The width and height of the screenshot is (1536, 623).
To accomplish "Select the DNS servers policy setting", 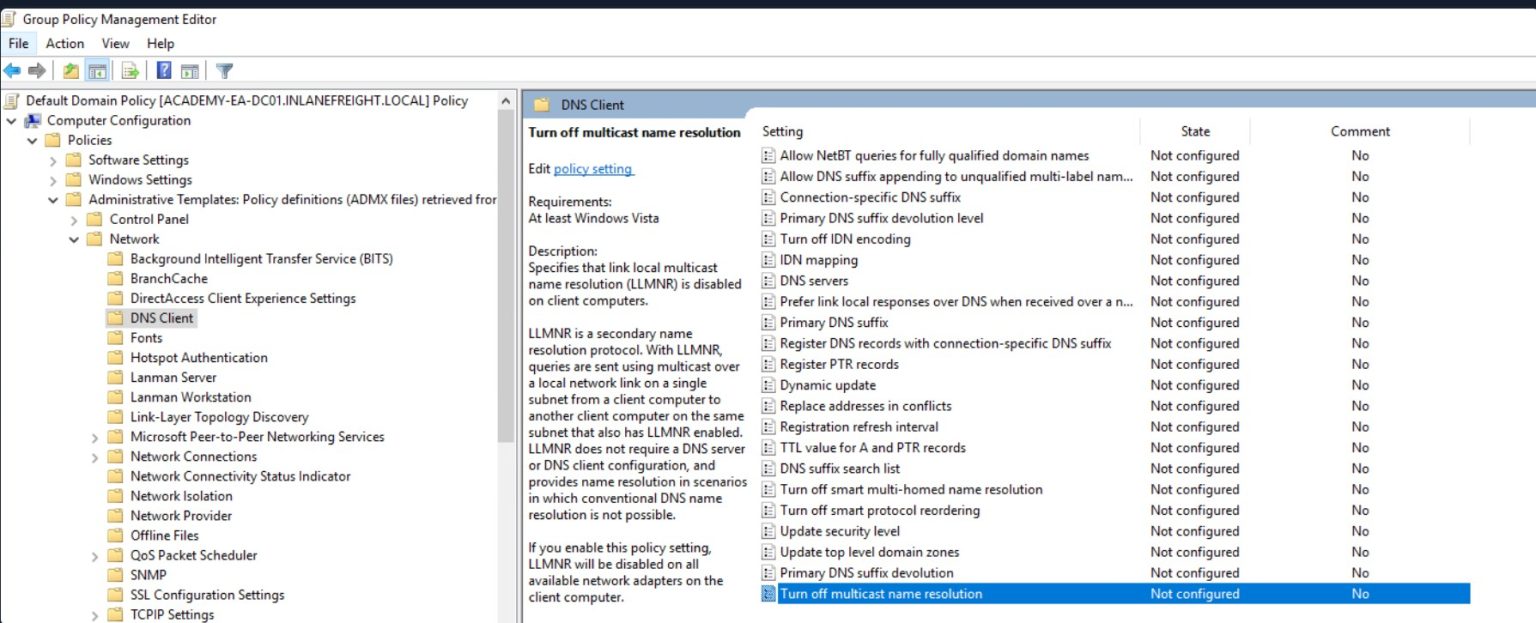I will (x=813, y=281).
